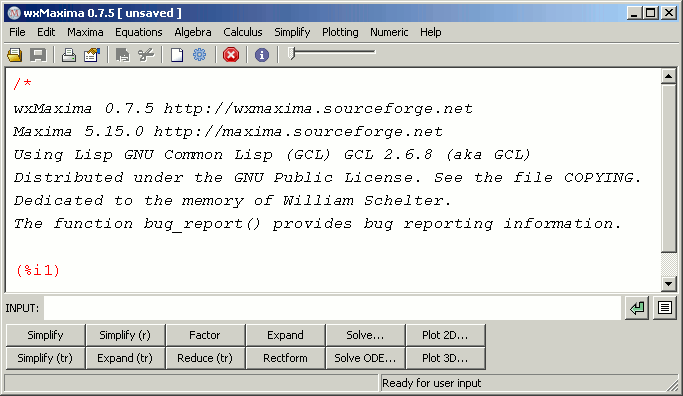Click the Save session floppy icon
This screenshot has width=683, height=396.
pyautogui.click(x=38, y=55)
